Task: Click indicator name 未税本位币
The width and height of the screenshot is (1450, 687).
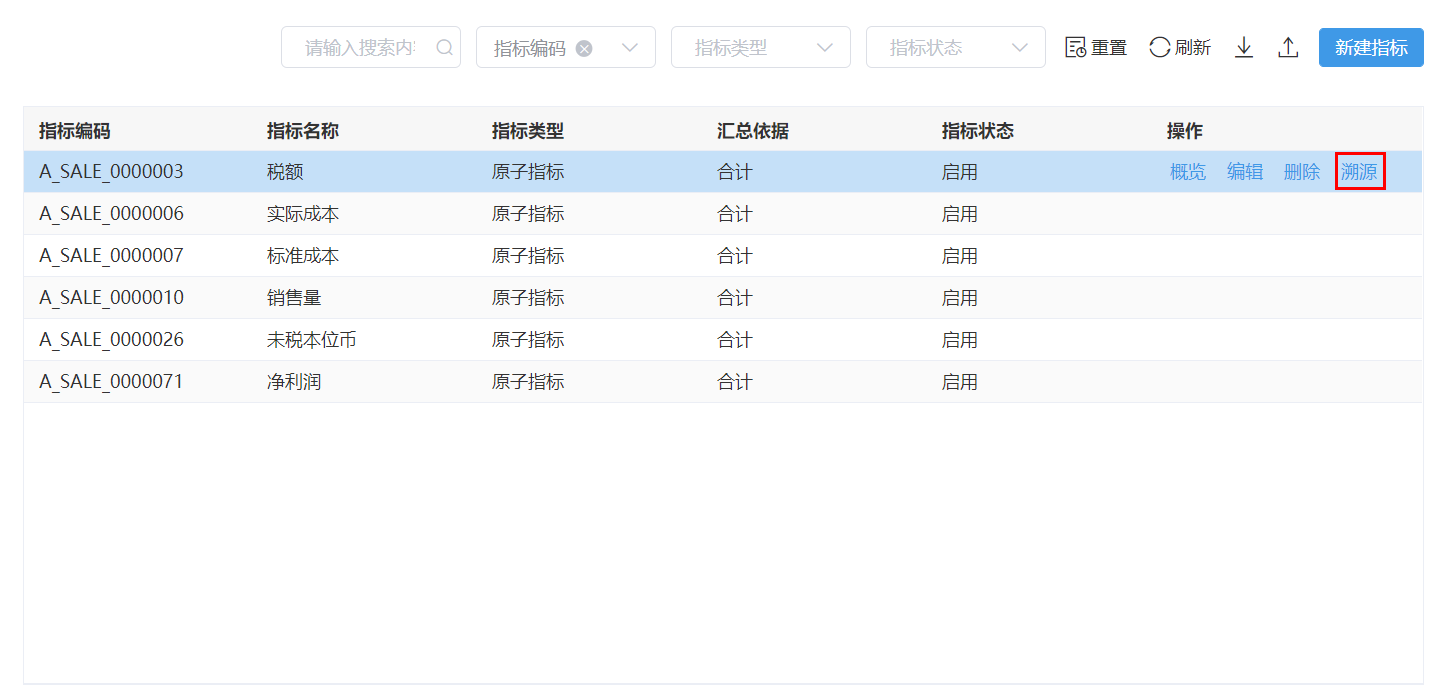Action: tap(312, 340)
